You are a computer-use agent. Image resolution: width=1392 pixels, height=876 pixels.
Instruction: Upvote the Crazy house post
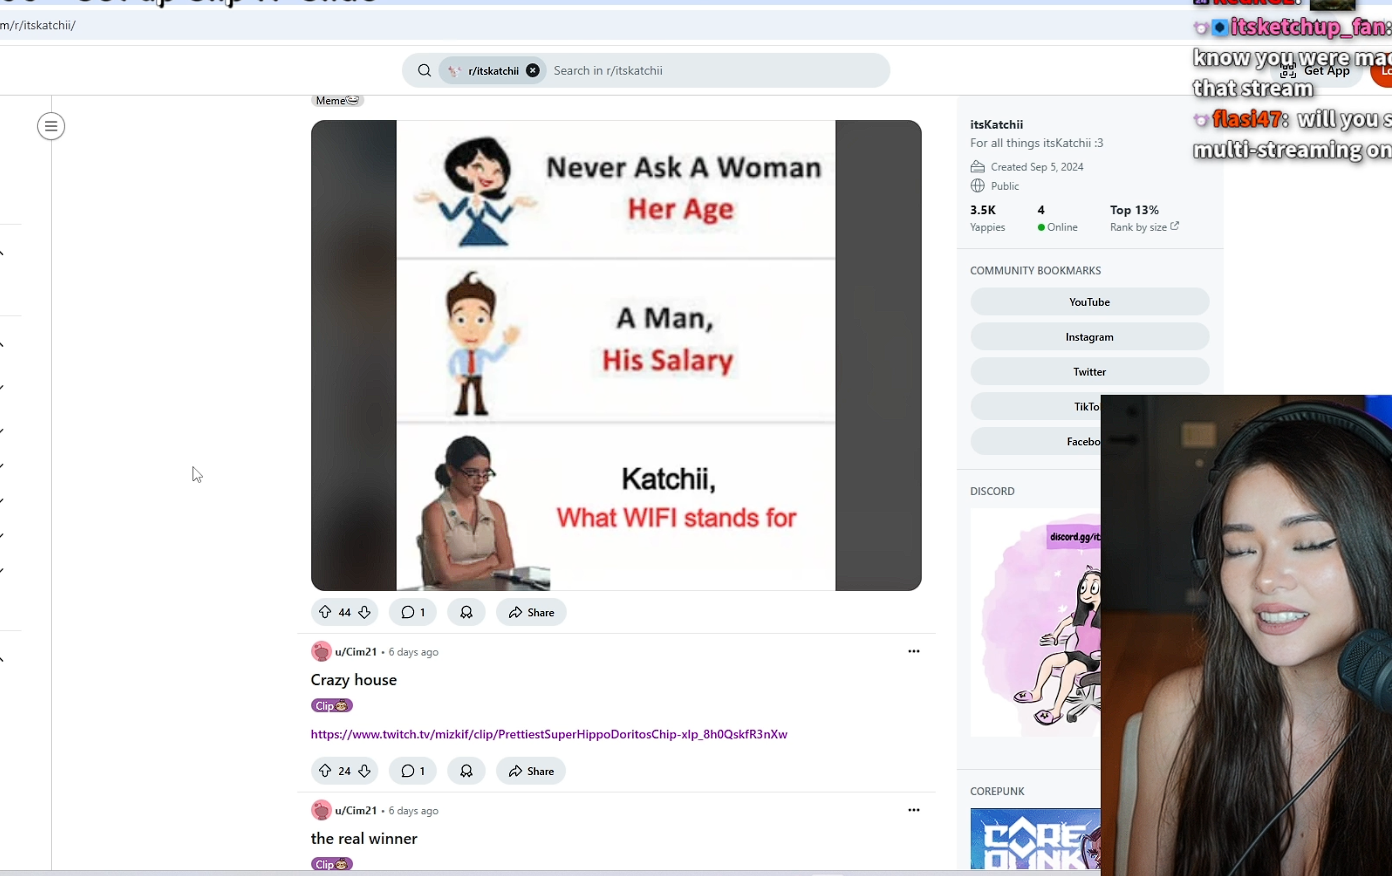[325, 771]
